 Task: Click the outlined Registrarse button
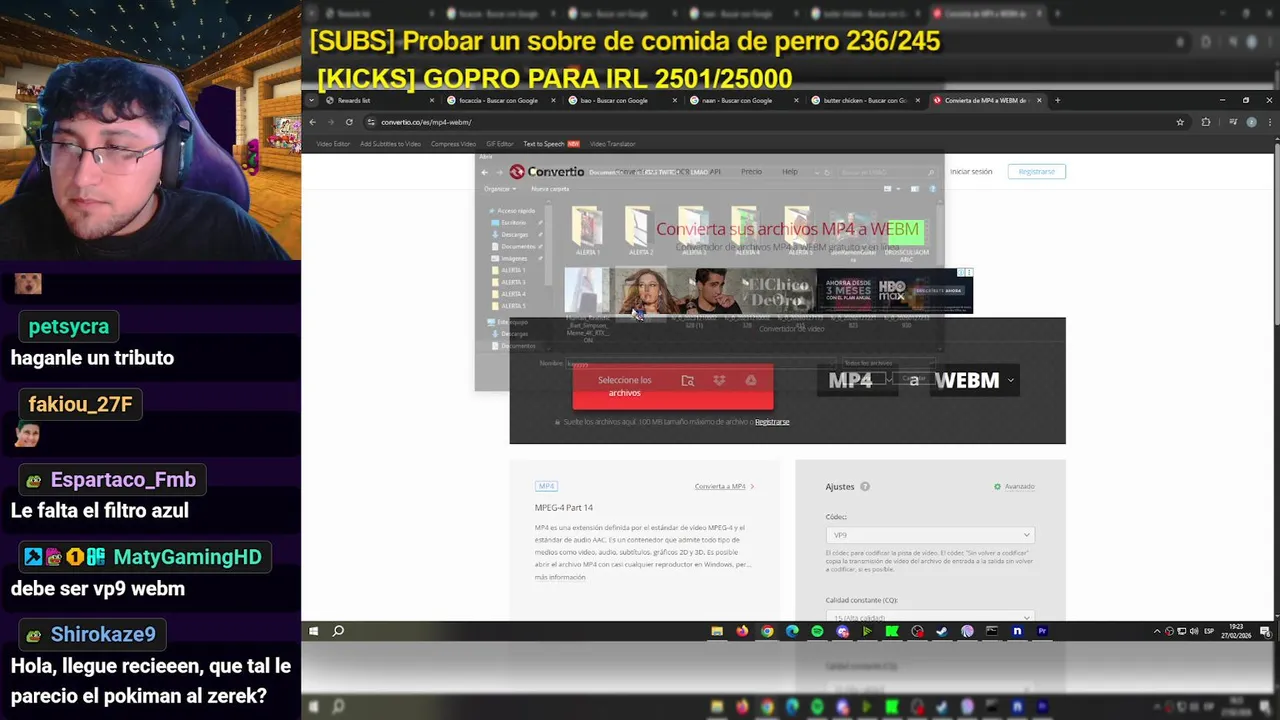[1037, 172]
